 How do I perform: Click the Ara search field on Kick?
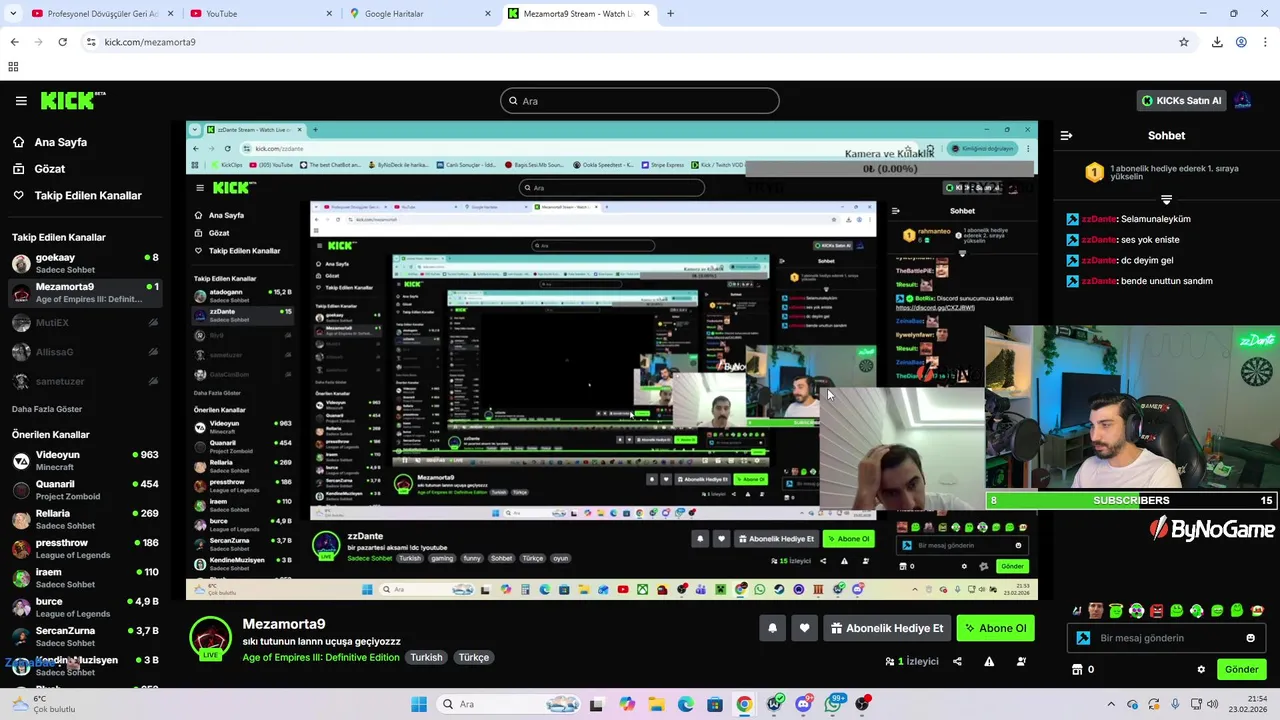(640, 101)
